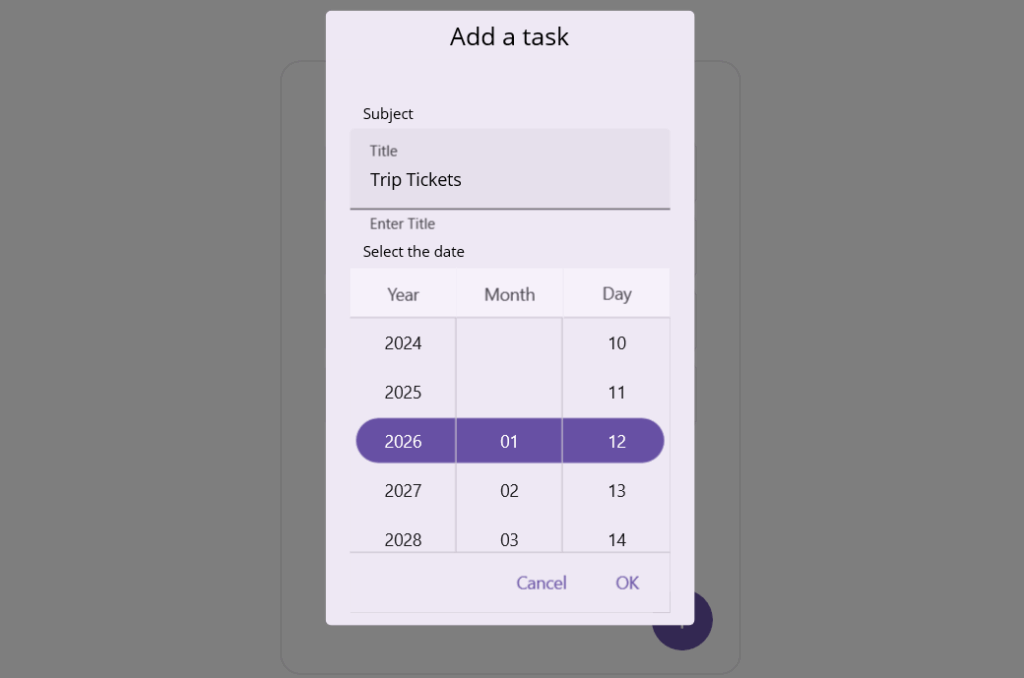Choose month 03 in the date picker
Viewport: 1024px width, 678px height.
(509, 539)
